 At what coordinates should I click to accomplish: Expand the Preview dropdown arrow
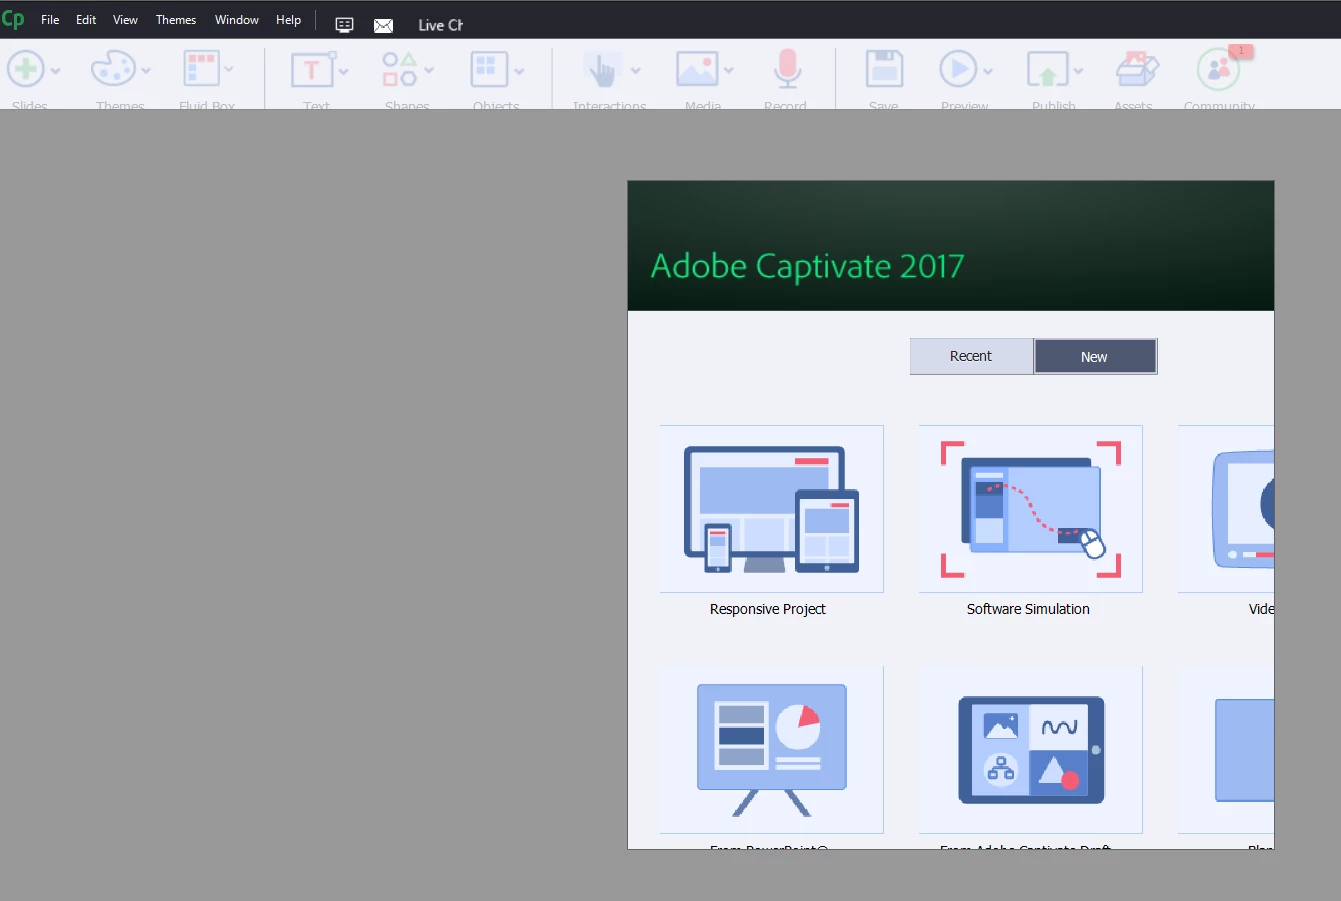click(988, 71)
